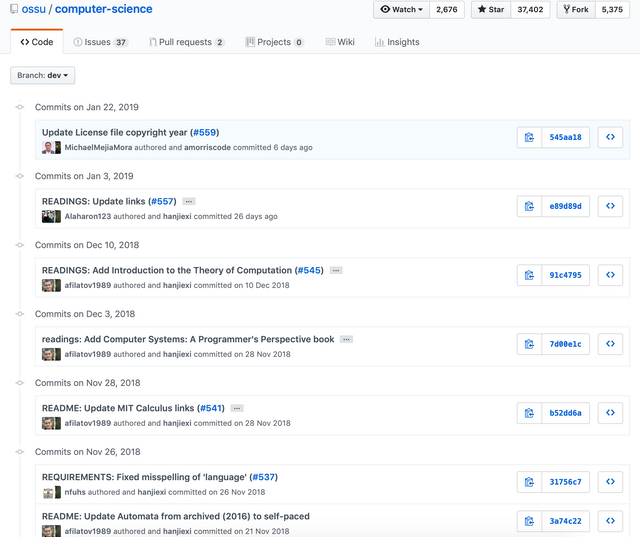
Task: Open pull request #537 link
Action: coord(264,477)
